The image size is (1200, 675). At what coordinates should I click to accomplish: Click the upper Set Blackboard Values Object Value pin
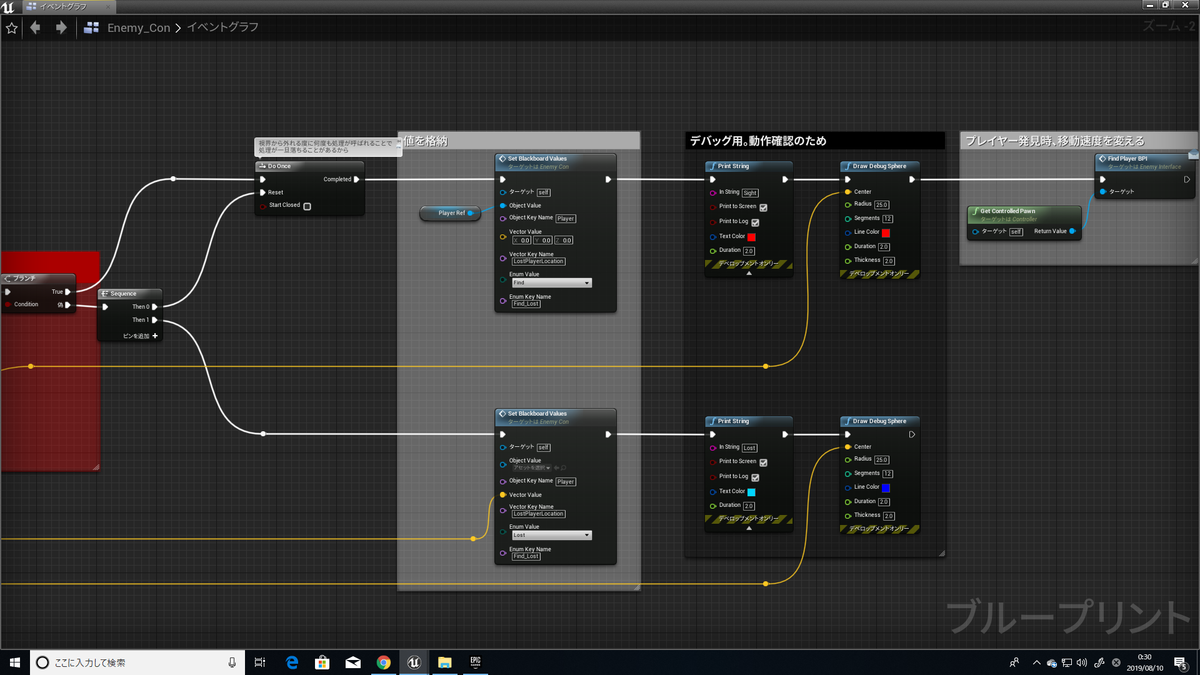coord(503,205)
